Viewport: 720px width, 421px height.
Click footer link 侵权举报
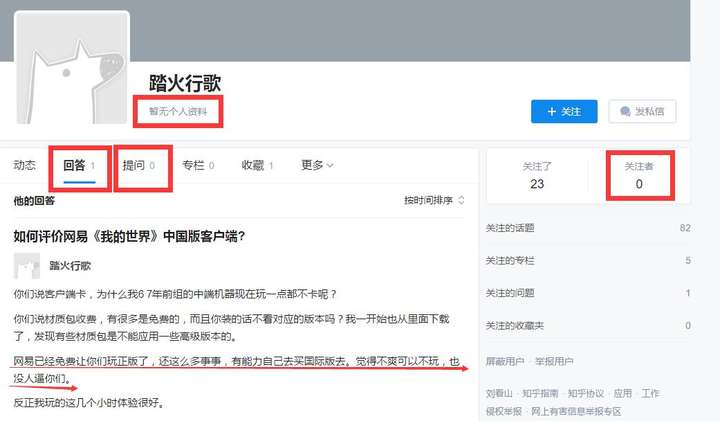[x=504, y=411]
